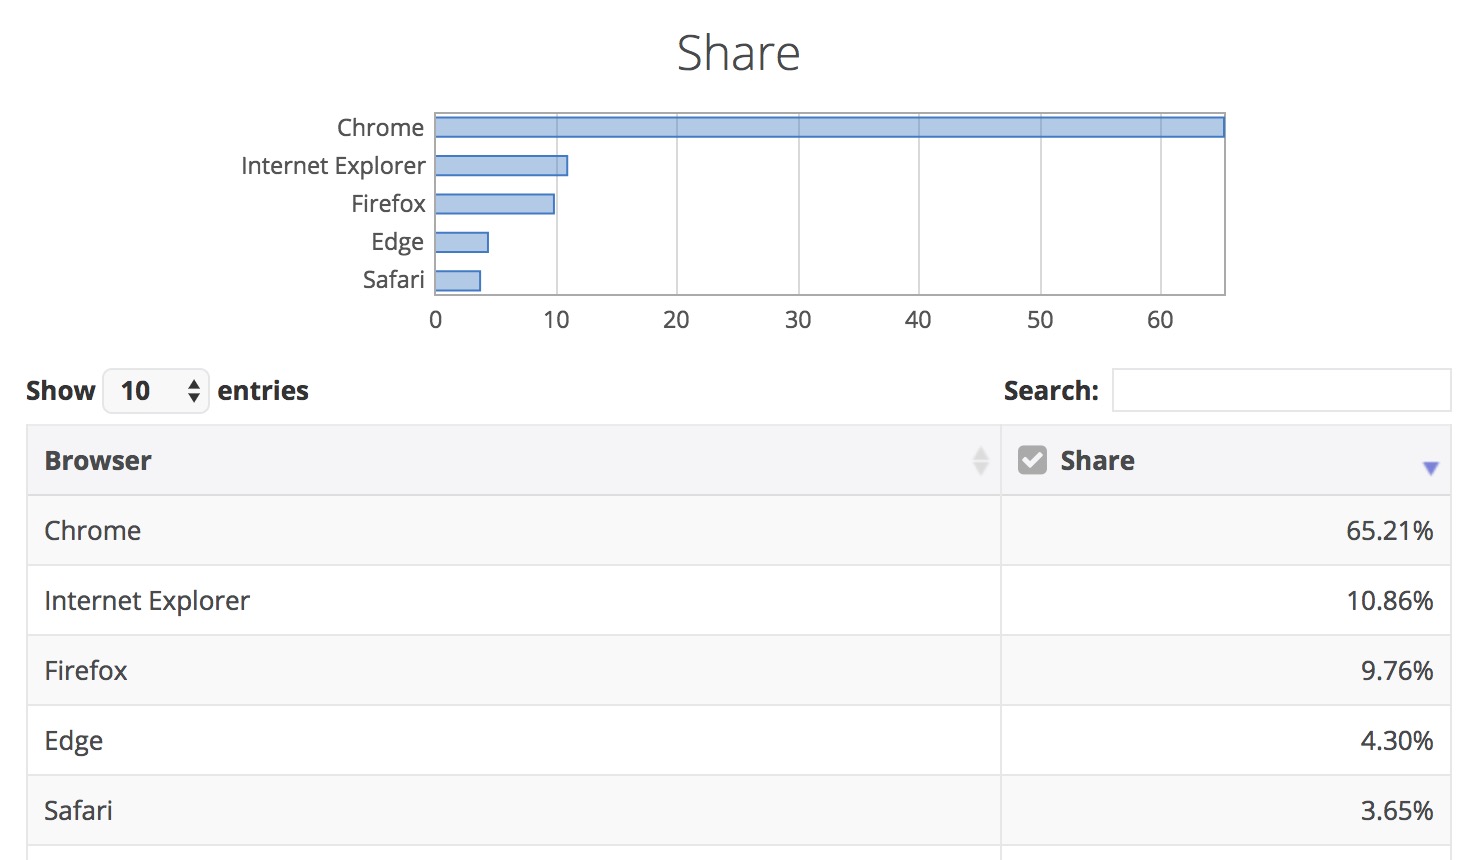Click the Chrome bar in the chart
Viewport: 1484px width, 860px height.
point(829,127)
